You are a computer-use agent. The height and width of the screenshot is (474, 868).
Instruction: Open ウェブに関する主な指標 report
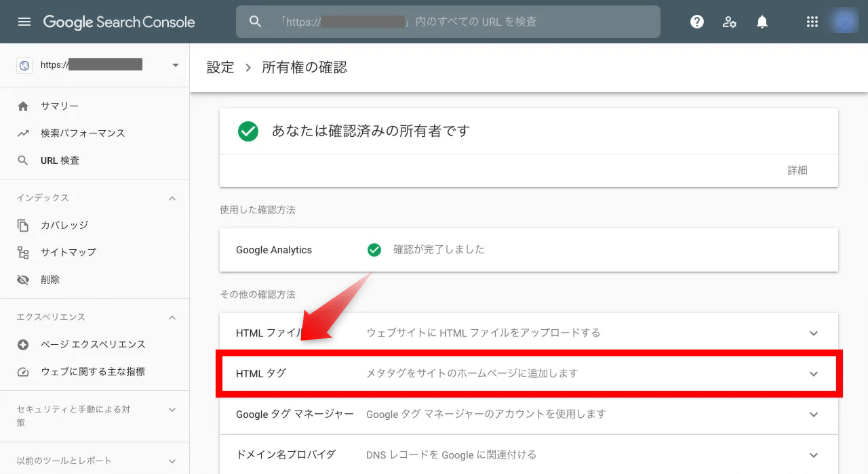tap(92, 372)
